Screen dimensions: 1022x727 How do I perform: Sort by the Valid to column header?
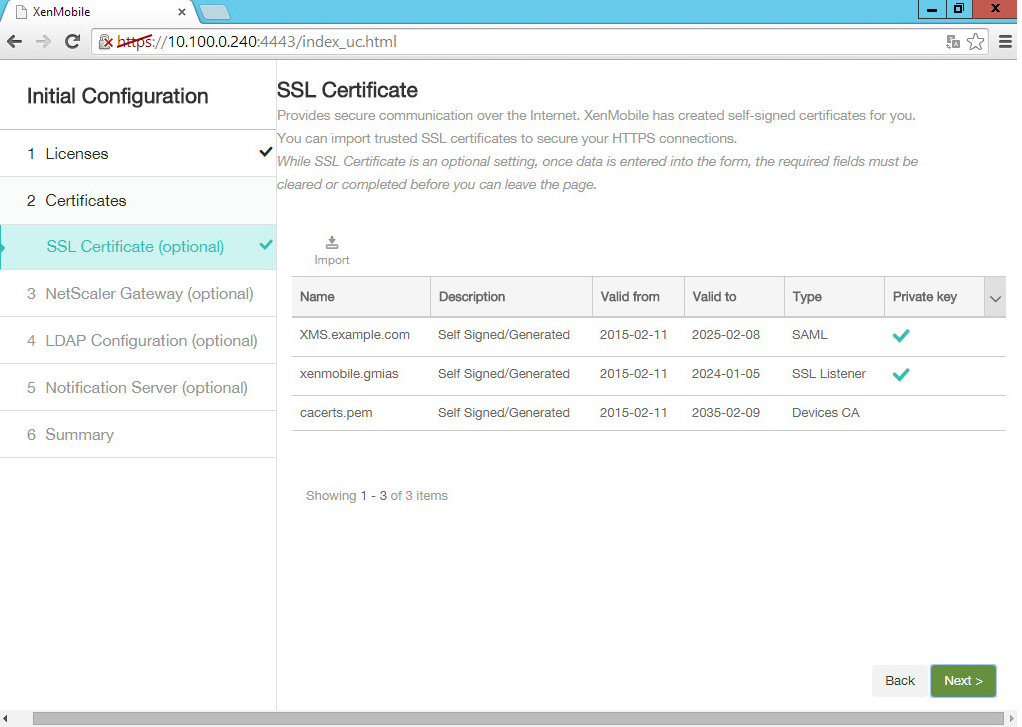pyautogui.click(x=734, y=297)
